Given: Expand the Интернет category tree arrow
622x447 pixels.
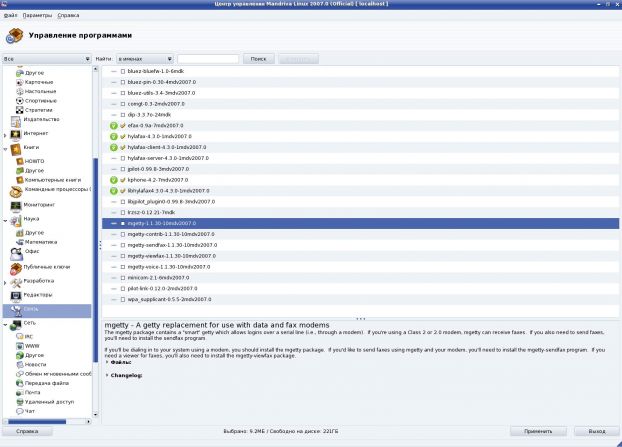Looking at the screenshot, I should click(5, 135).
